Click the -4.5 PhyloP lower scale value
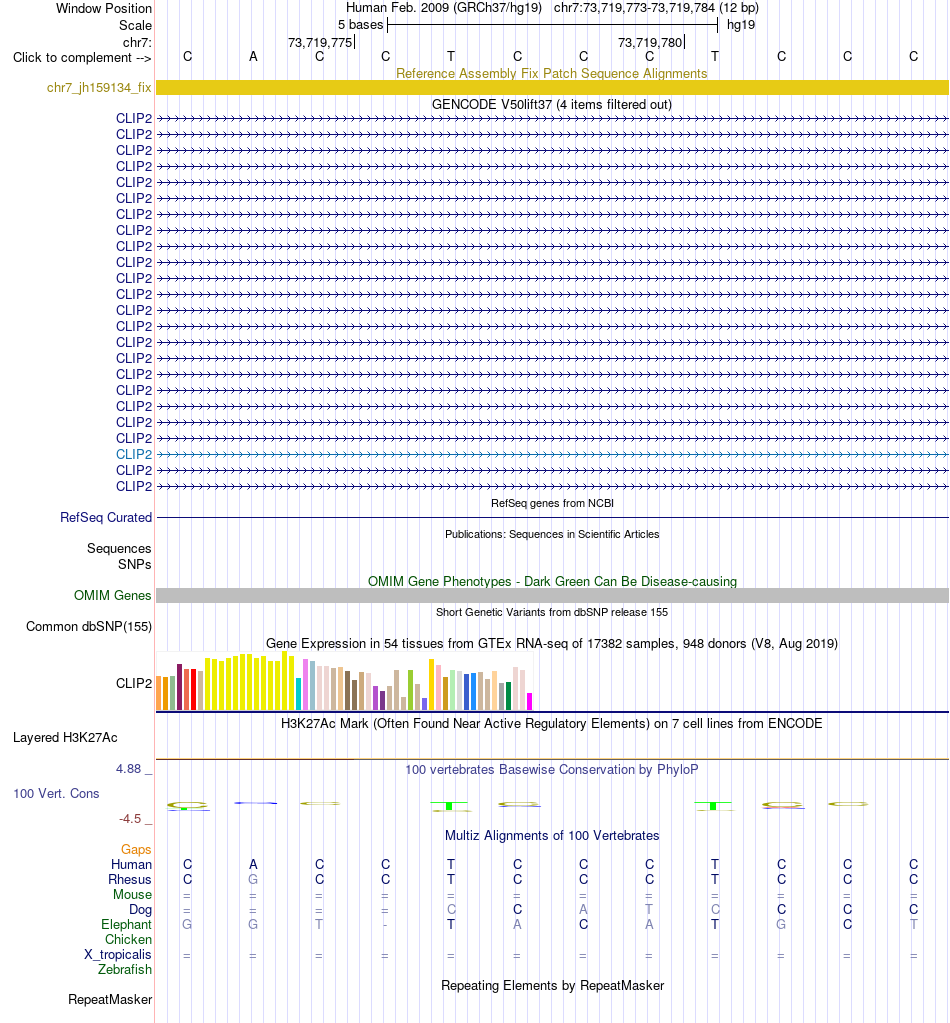The width and height of the screenshot is (950, 1023). pos(130,819)
